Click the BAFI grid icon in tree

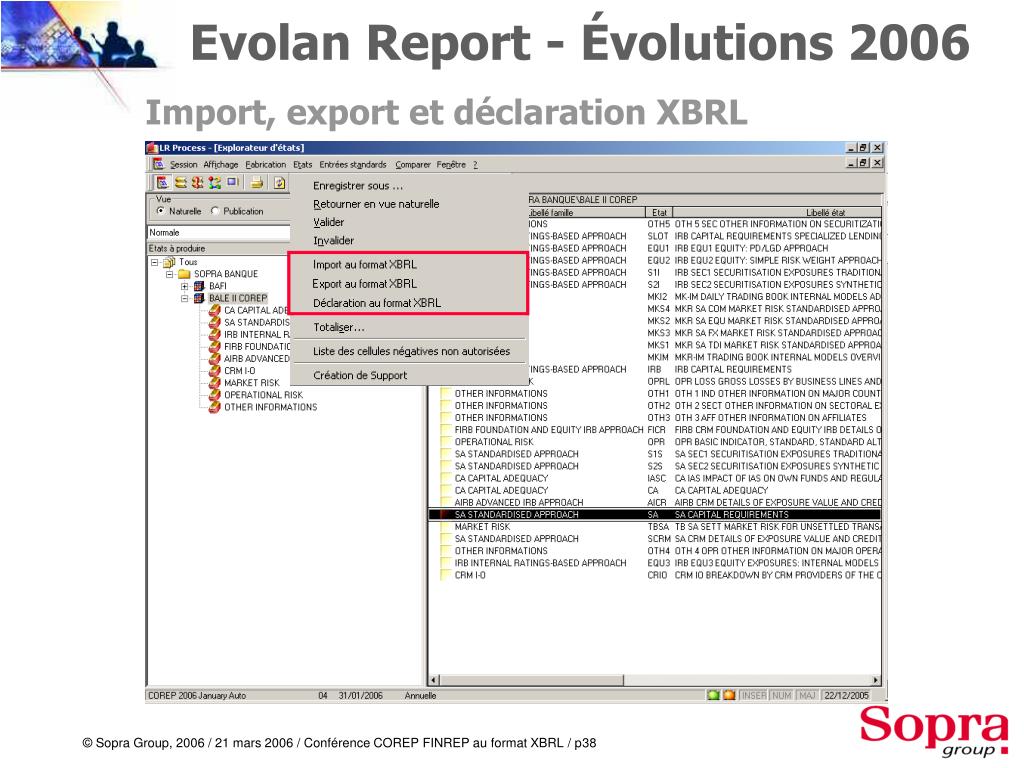(x=199, y=286)
